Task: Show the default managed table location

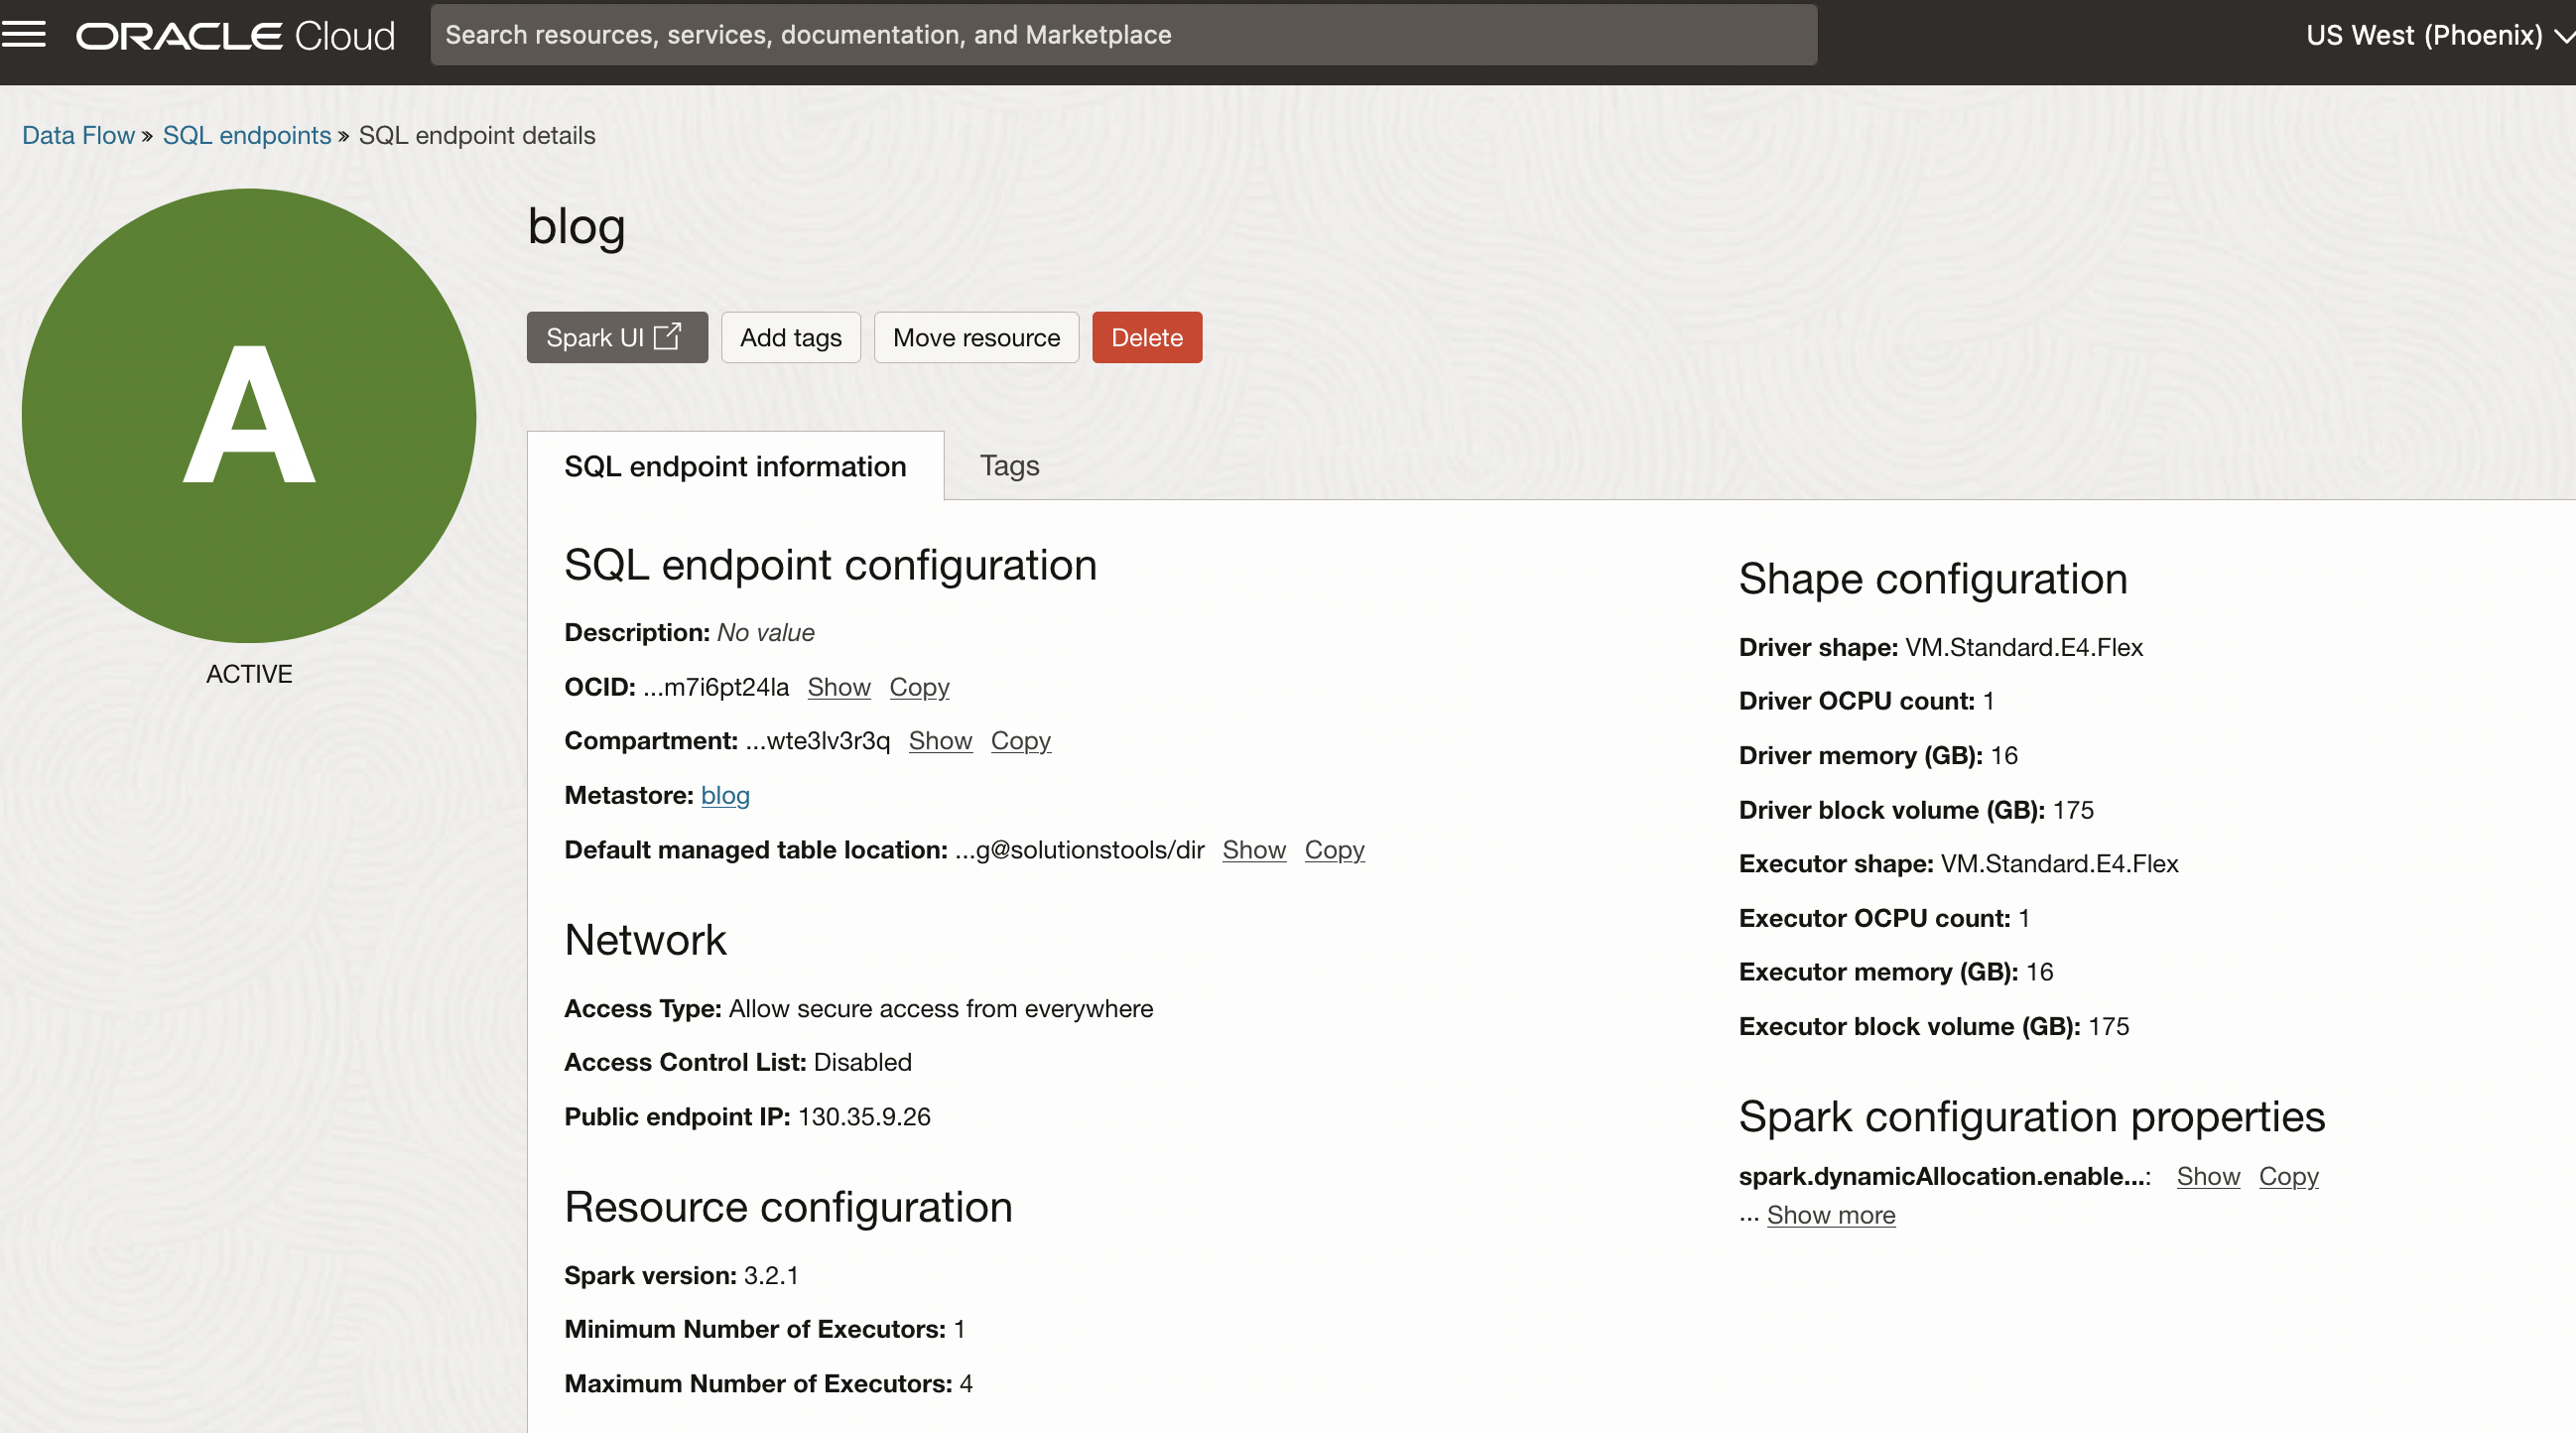Action: 1253,850
